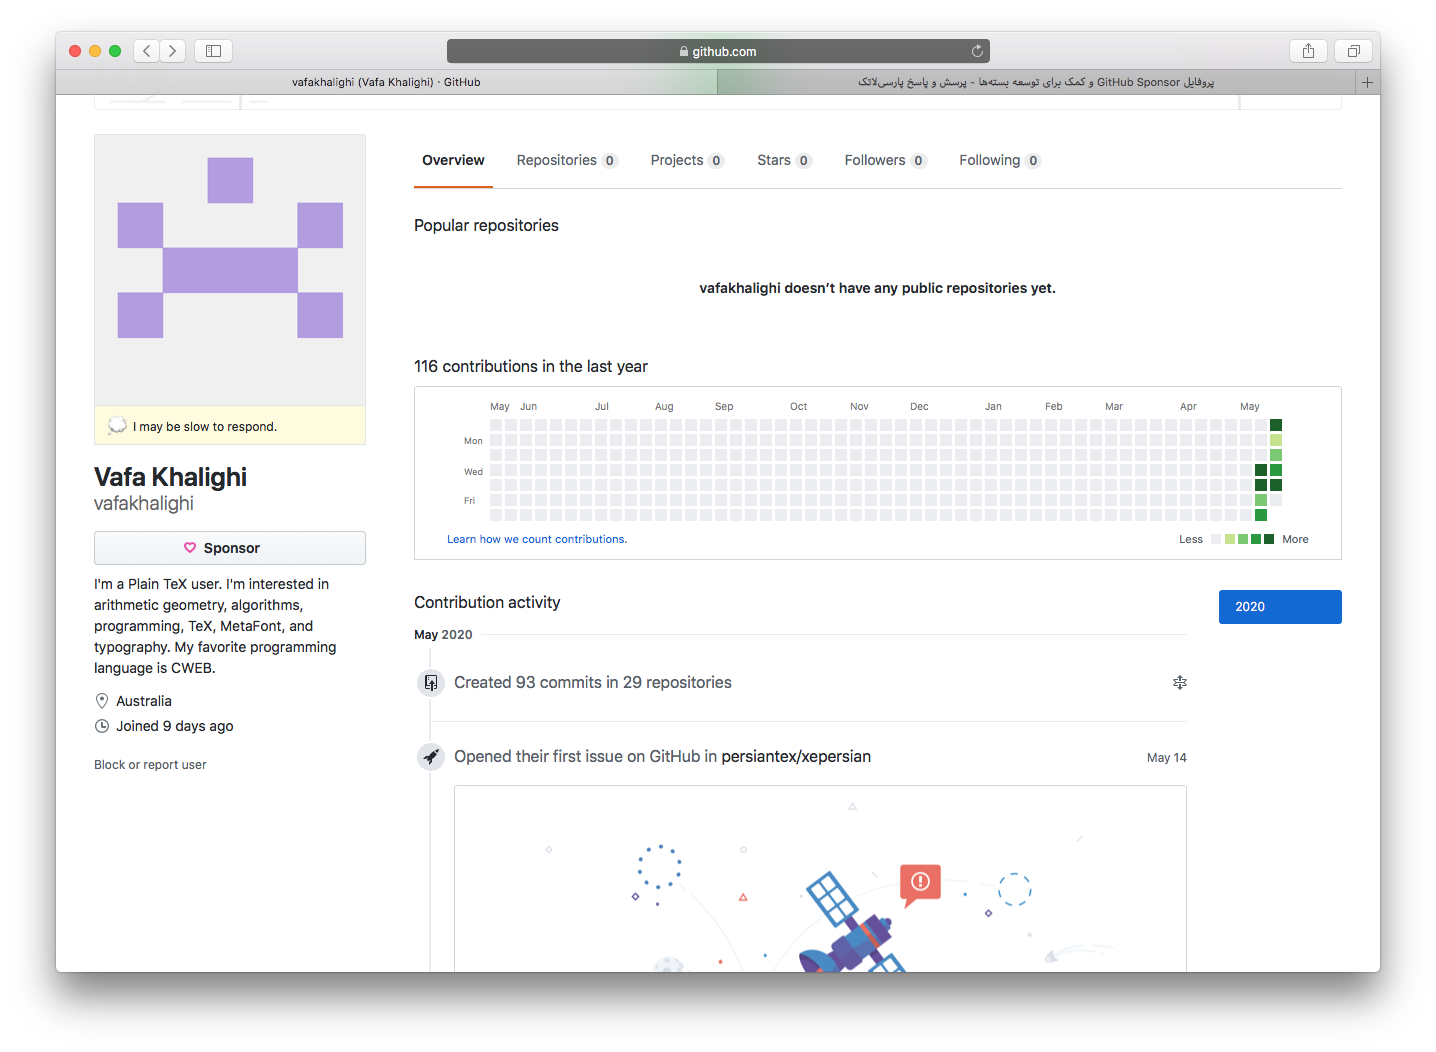The image size is (1436, 1052).
Task: Click the Created 93 commits in 29 repositories text
Action: (x=593, y=683)
